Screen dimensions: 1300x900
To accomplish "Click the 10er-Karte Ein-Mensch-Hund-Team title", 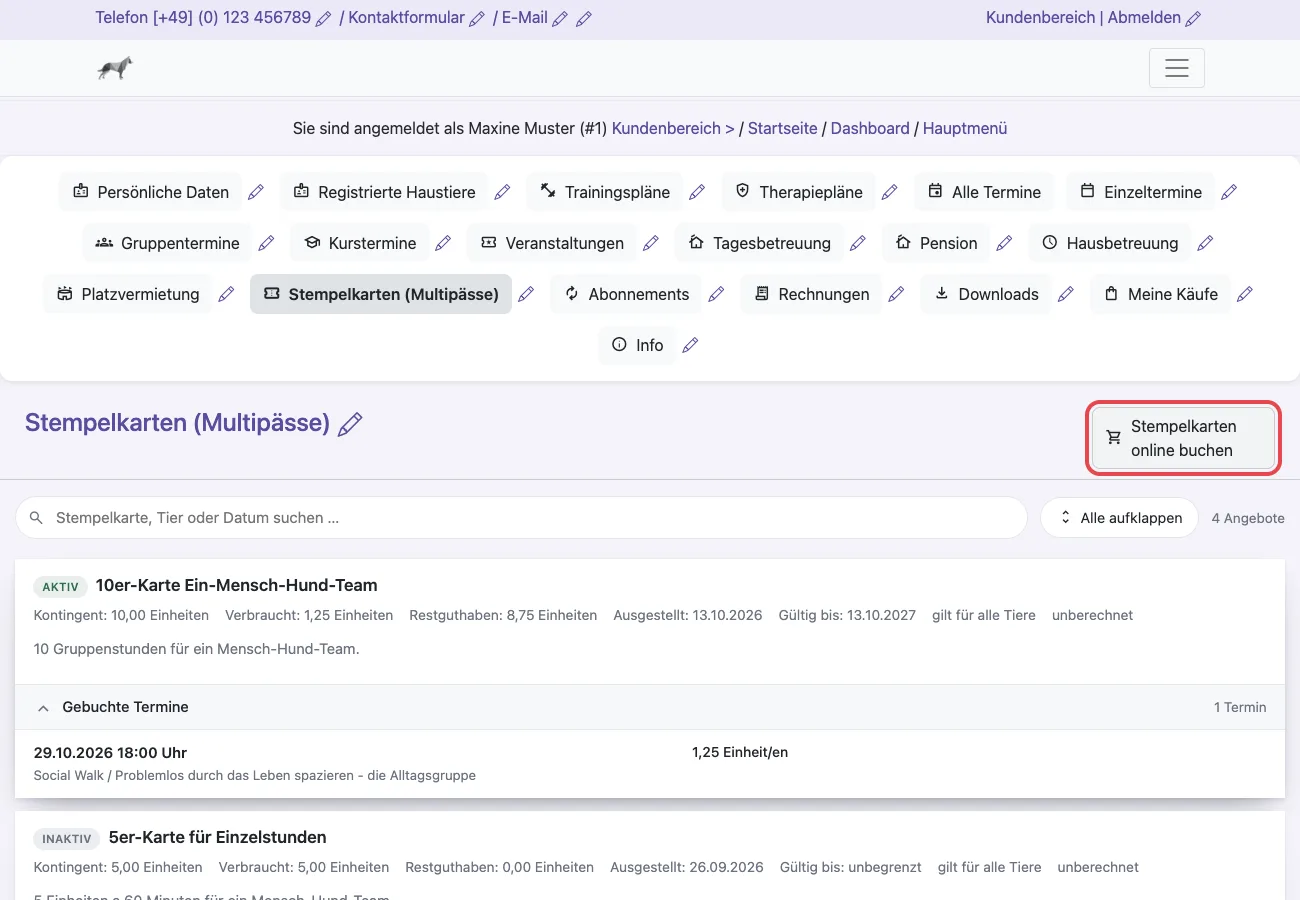I will pyautogui.click(x=237, y=585).
